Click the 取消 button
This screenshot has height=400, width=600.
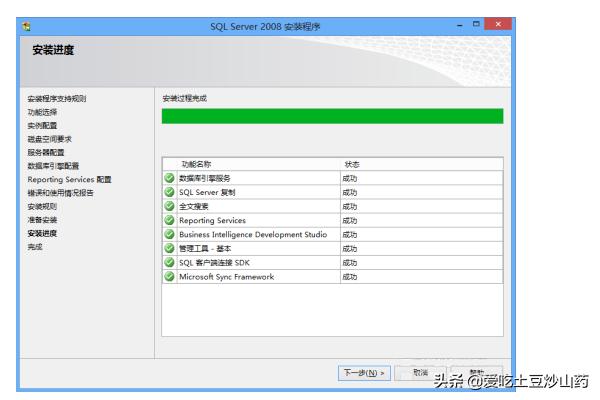point(420,372)
